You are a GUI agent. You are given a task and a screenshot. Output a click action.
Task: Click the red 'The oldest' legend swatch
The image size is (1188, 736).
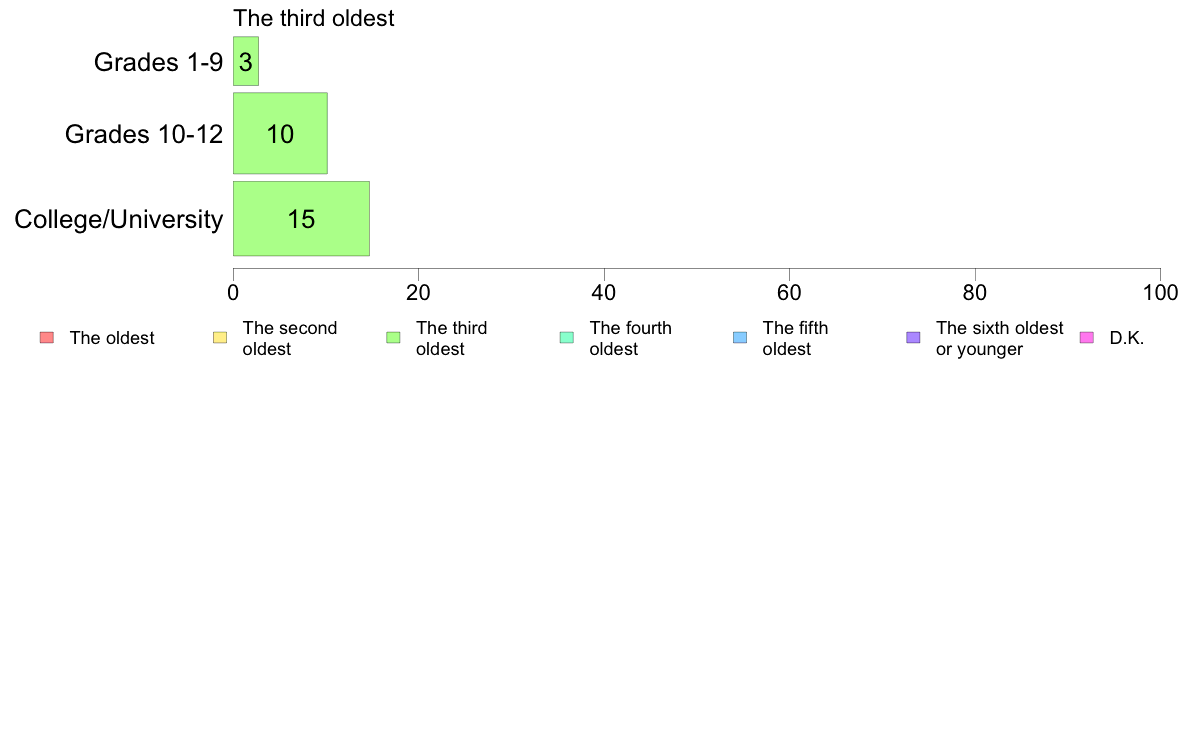[47, 338]
